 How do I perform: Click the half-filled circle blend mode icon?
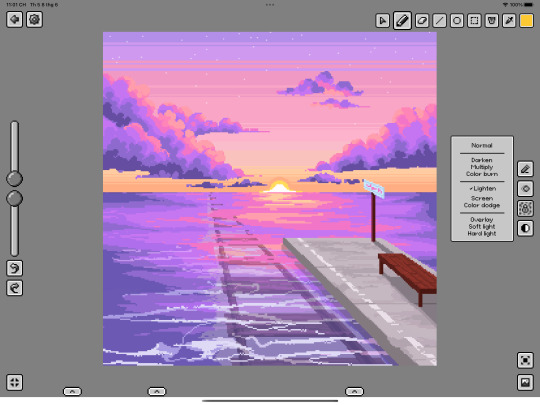coord(525,228)
